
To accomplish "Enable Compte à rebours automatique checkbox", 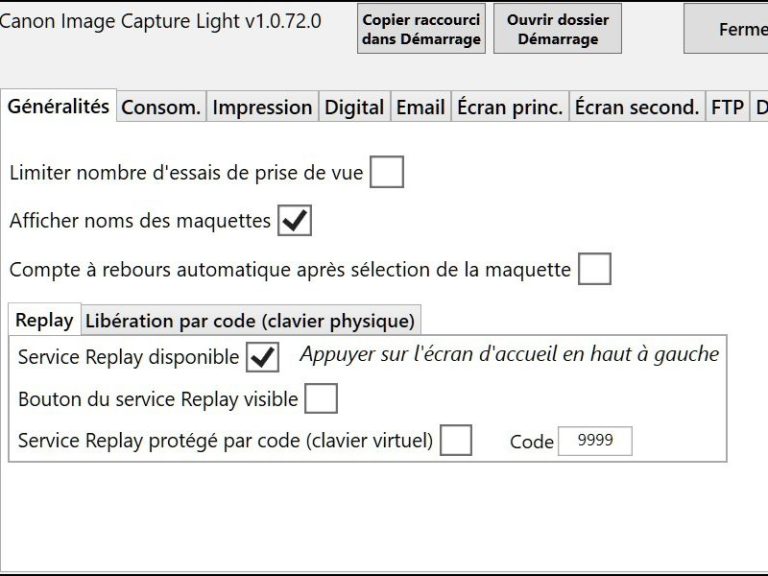I will (x=594, y=269).
